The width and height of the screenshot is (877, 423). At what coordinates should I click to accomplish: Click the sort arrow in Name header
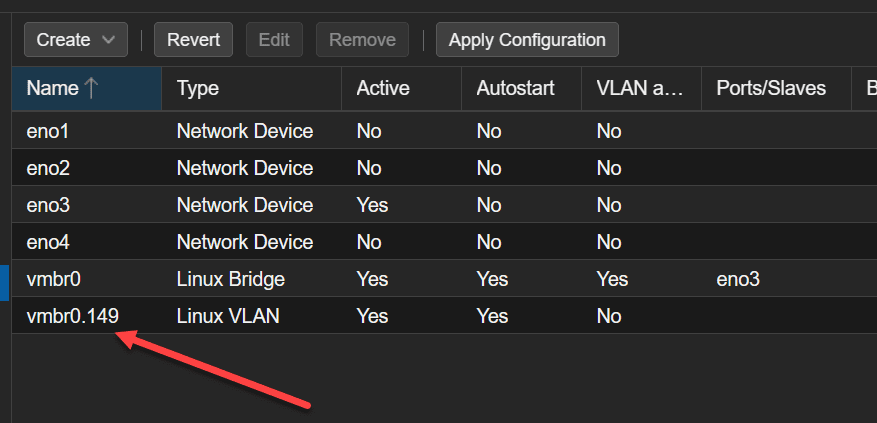92,88
